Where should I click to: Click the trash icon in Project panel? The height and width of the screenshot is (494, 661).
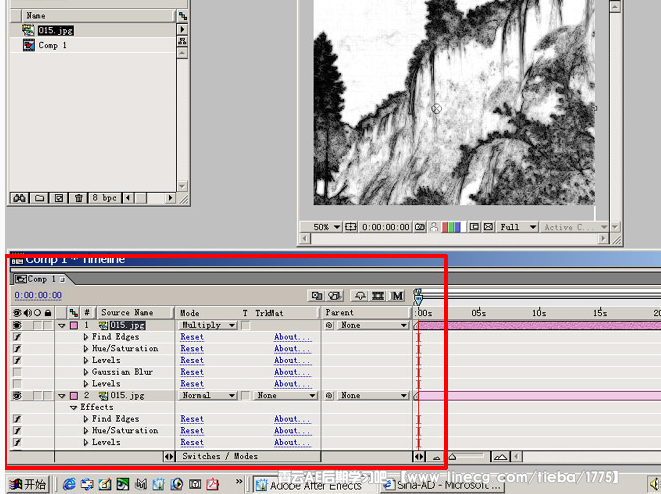[78, 198]
